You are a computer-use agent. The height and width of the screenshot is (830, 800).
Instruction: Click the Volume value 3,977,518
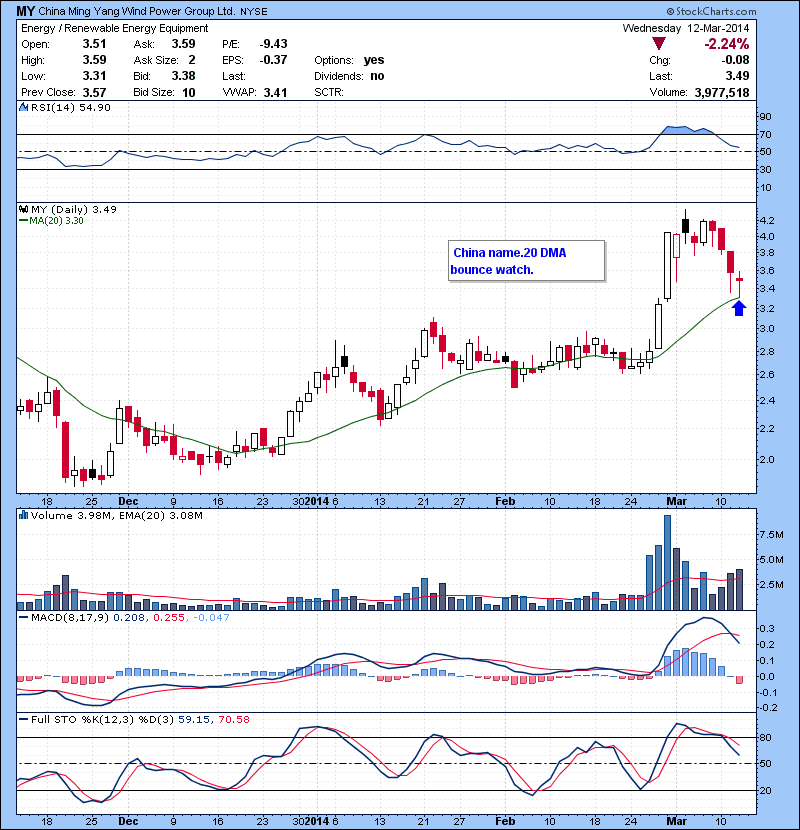pyautogui.click(x=722, y=92)
